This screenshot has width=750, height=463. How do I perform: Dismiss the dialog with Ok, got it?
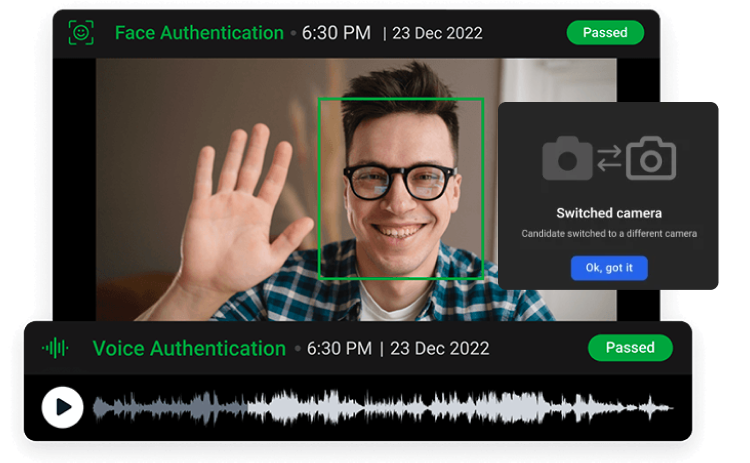[x=609, y=268]
